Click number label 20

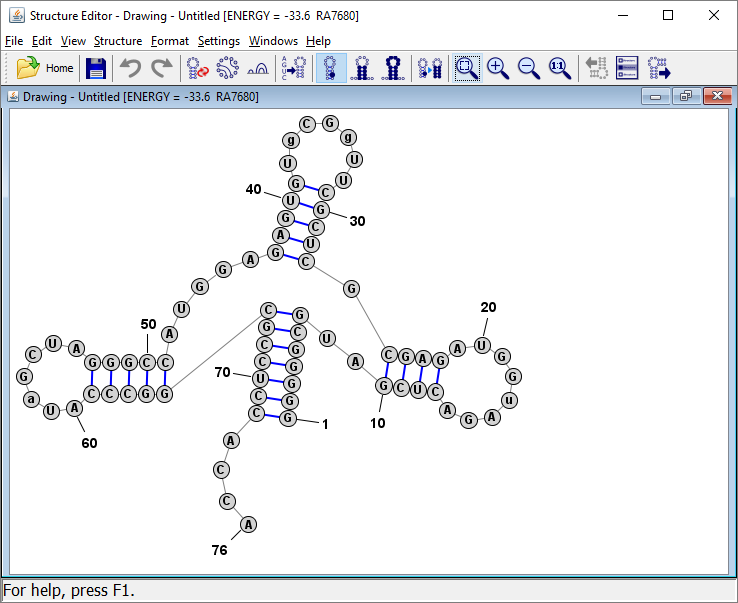[488, 307]
